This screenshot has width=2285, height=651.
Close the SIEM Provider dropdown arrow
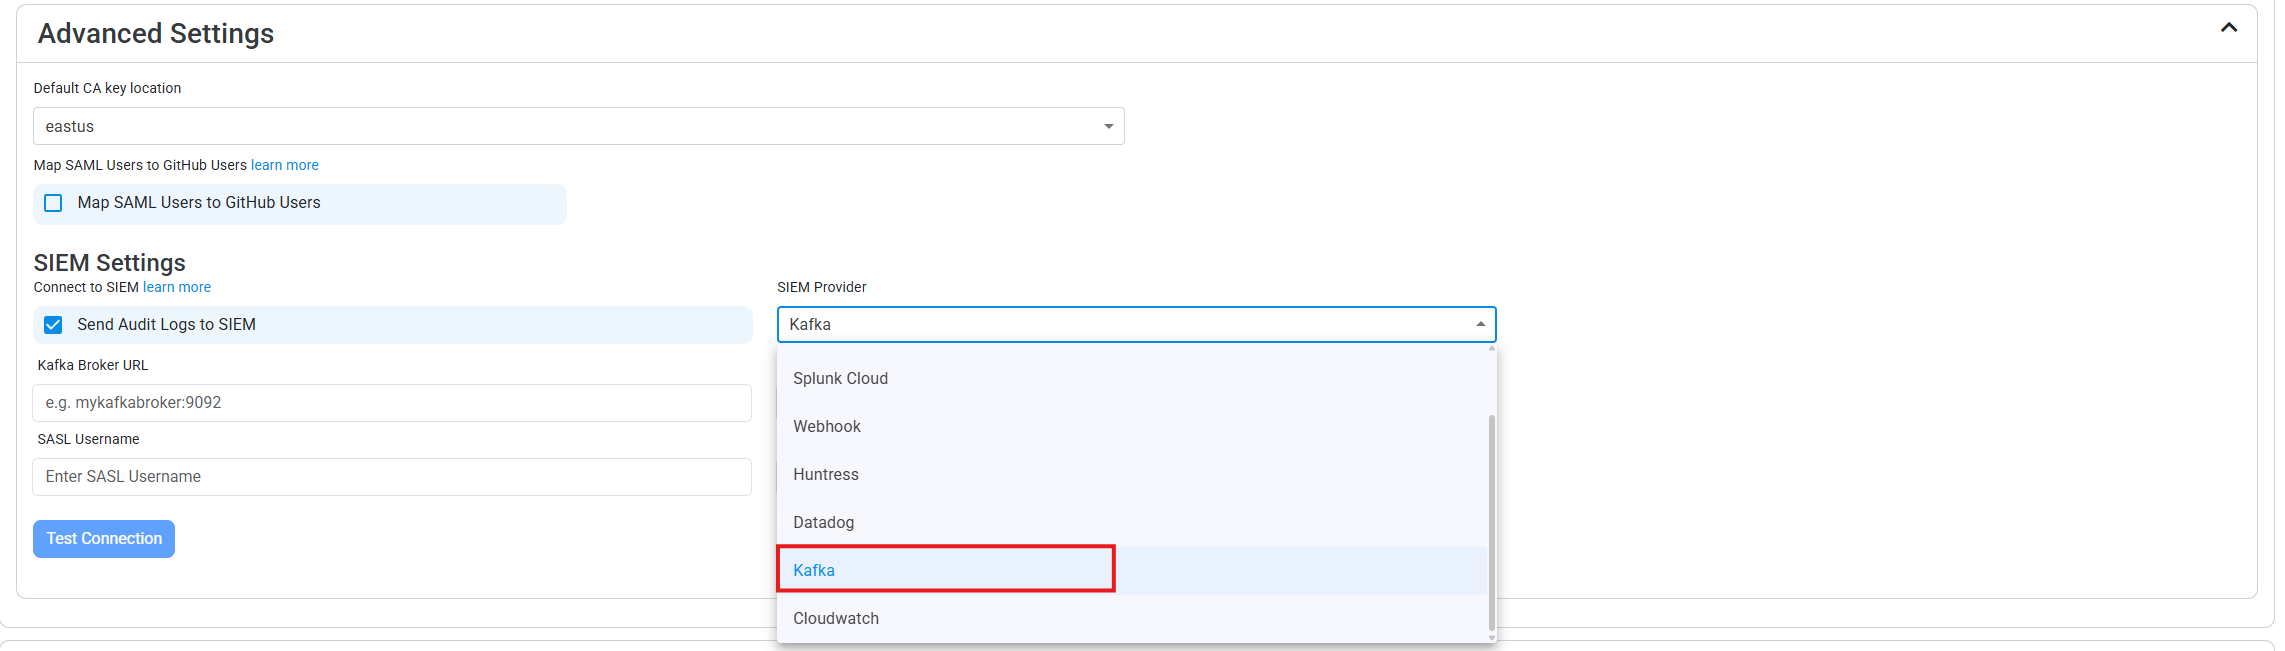(1480, 325)
